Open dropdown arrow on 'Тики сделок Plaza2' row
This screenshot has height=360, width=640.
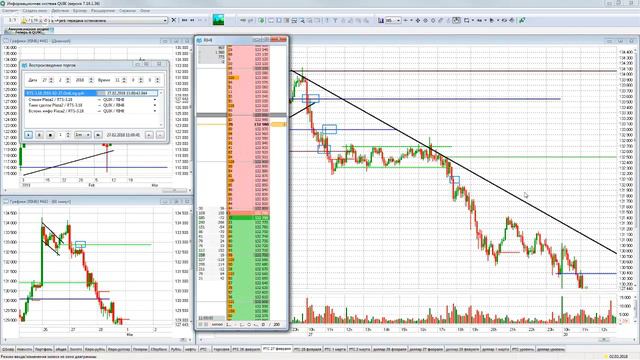(155, 105)
